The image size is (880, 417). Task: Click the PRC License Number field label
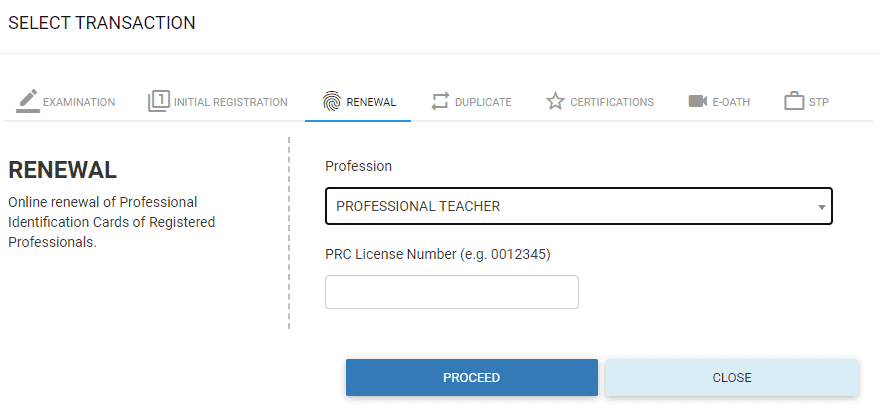(x=438, y=254)
